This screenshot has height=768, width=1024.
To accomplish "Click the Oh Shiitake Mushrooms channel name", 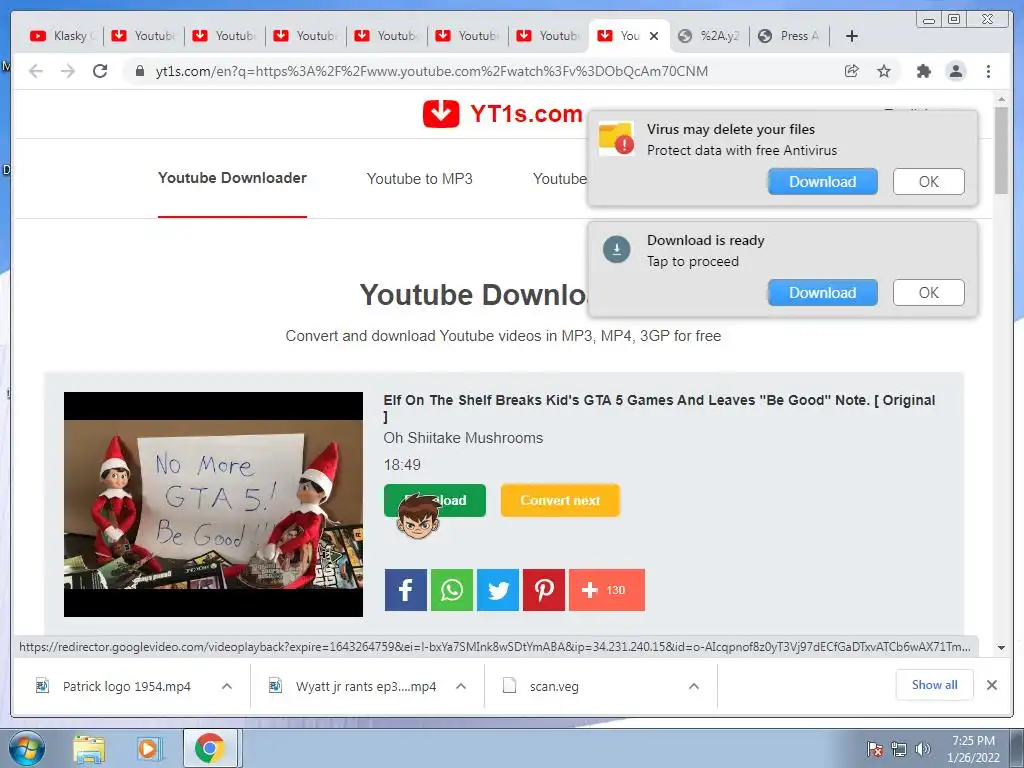I will point(463,438).
